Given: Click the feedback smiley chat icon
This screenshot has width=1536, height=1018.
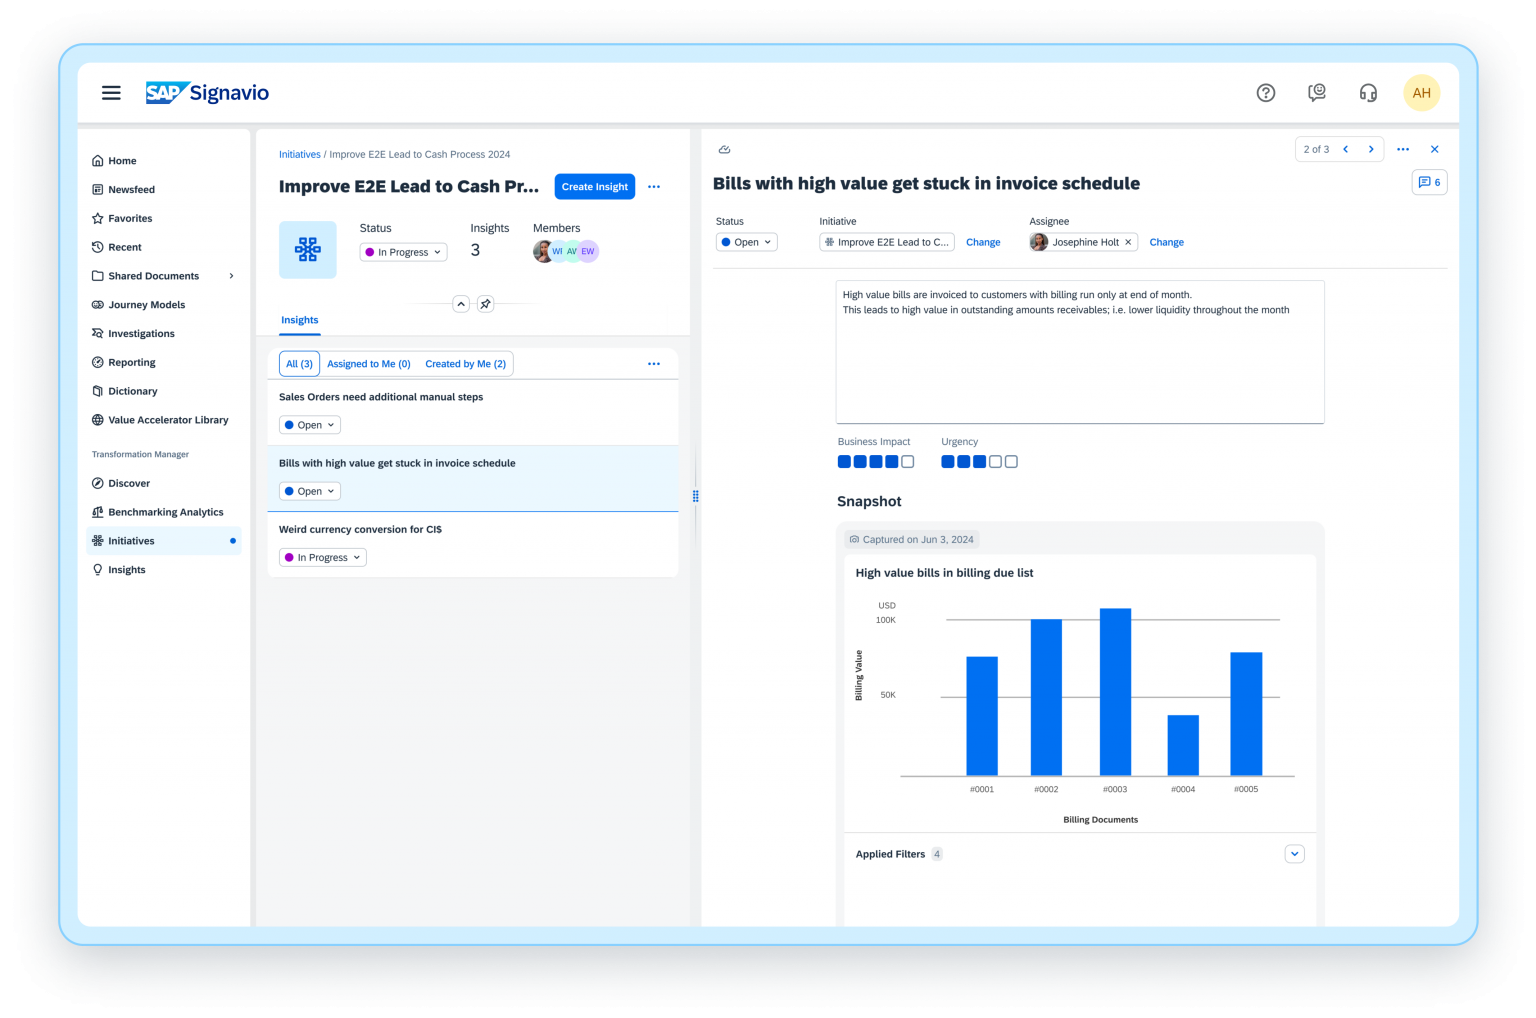Looking at the screenshot, I should 1317,92.
